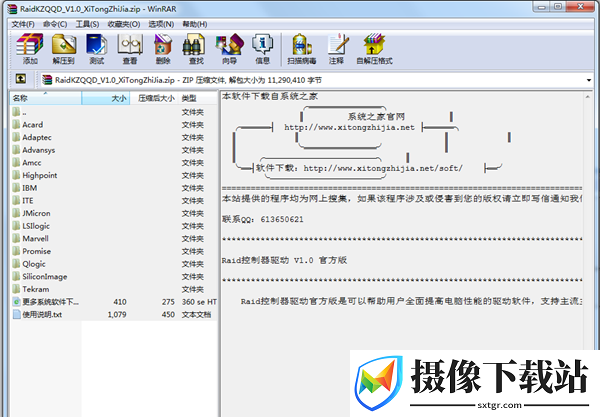Select the Advansys folder
The image size is (600, 417).
pos(114,150)
